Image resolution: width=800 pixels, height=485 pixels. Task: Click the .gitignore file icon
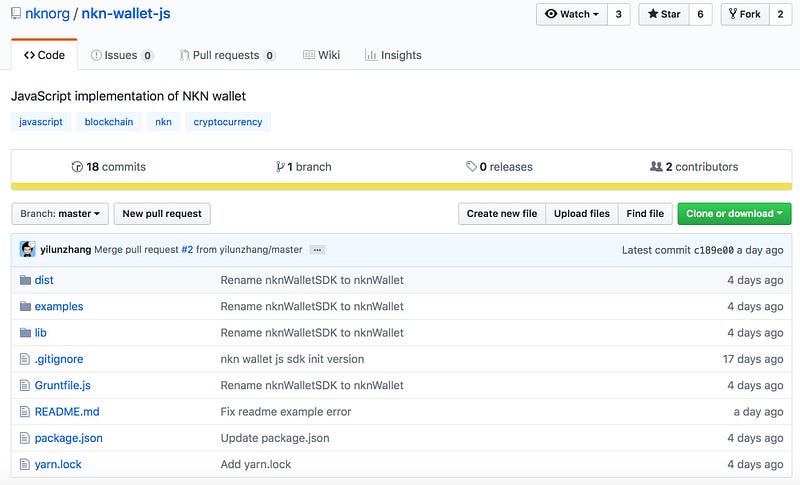(26, 359)
